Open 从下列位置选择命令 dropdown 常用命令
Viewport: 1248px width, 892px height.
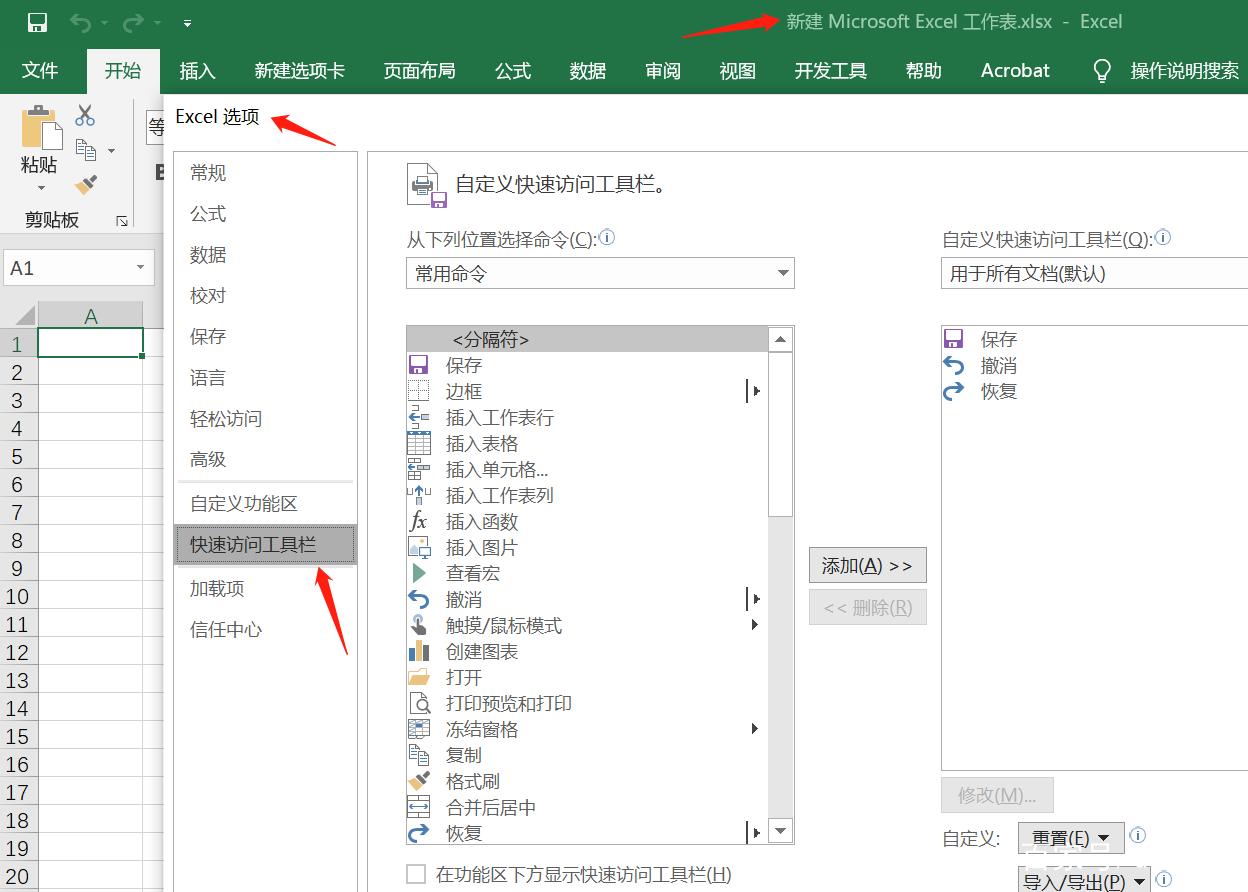[x=600, y=273]
